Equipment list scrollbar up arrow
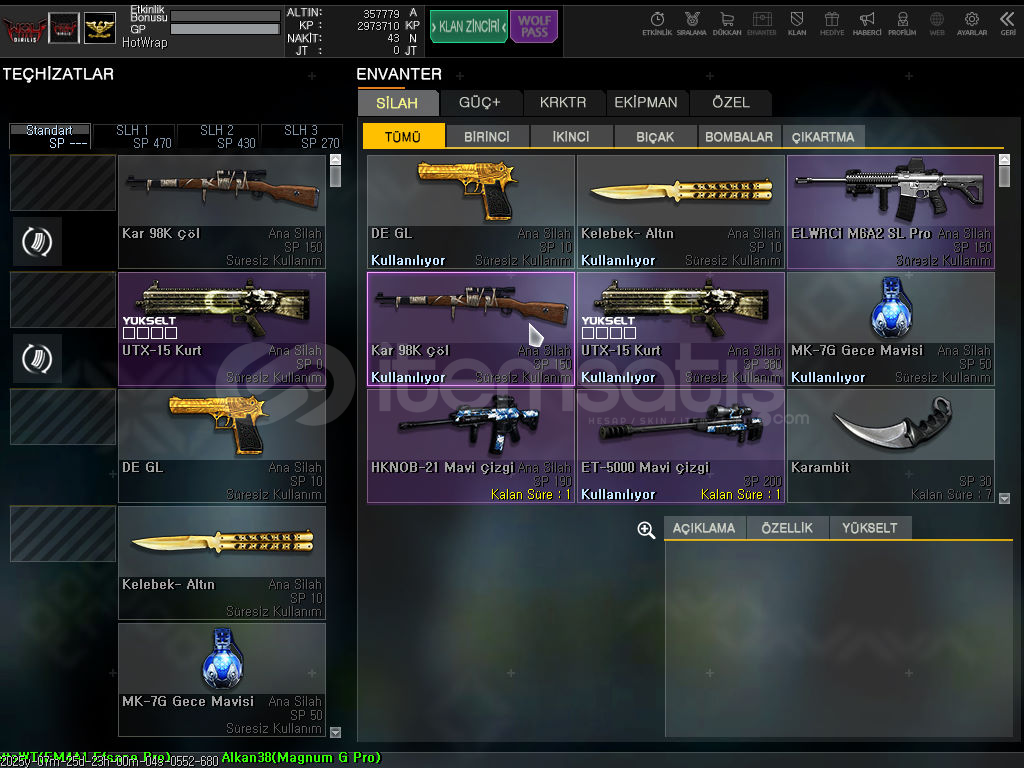 [x=336, y=159]
